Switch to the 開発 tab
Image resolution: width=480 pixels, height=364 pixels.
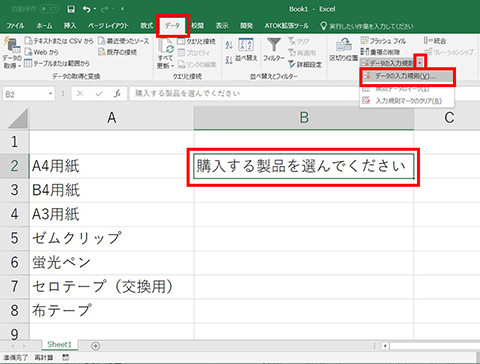pos(247,26)
